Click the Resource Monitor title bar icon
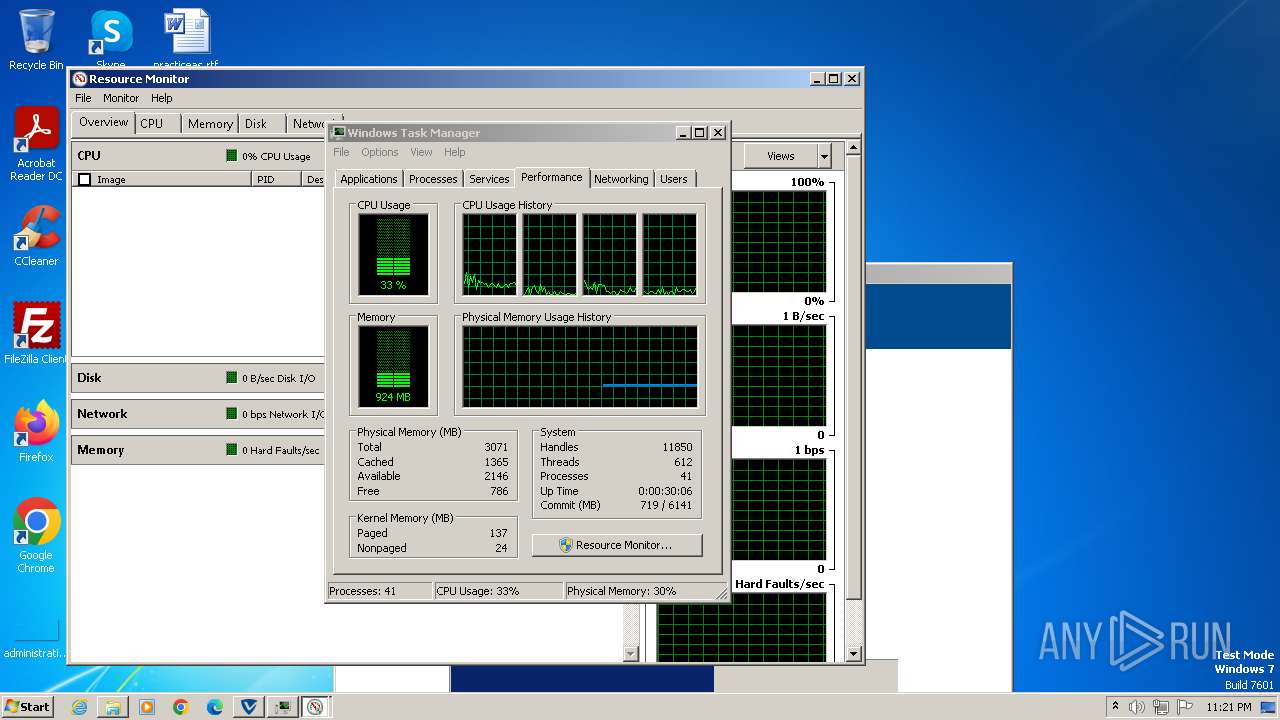1280x720 pixels. coord(79,79)
